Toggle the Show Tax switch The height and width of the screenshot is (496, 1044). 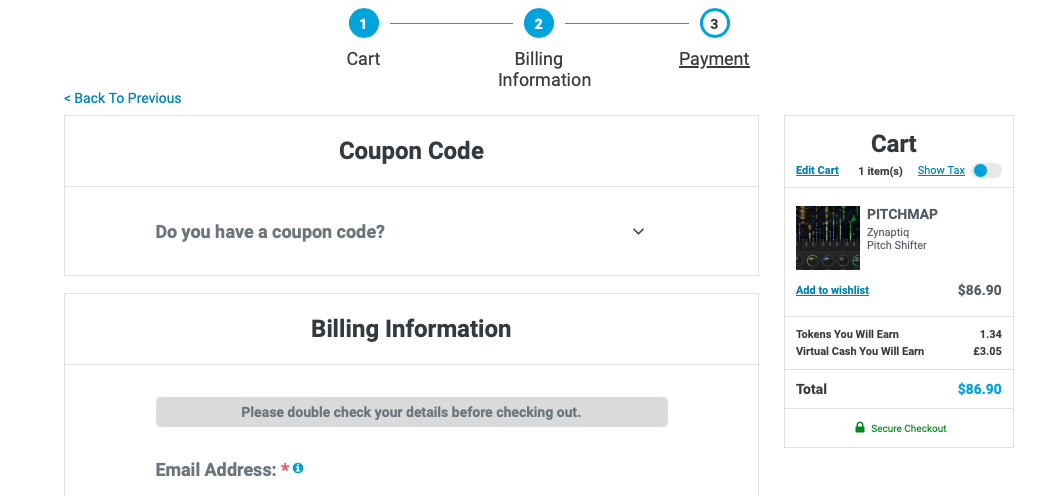pyautogui.click(x=986, y=170)
